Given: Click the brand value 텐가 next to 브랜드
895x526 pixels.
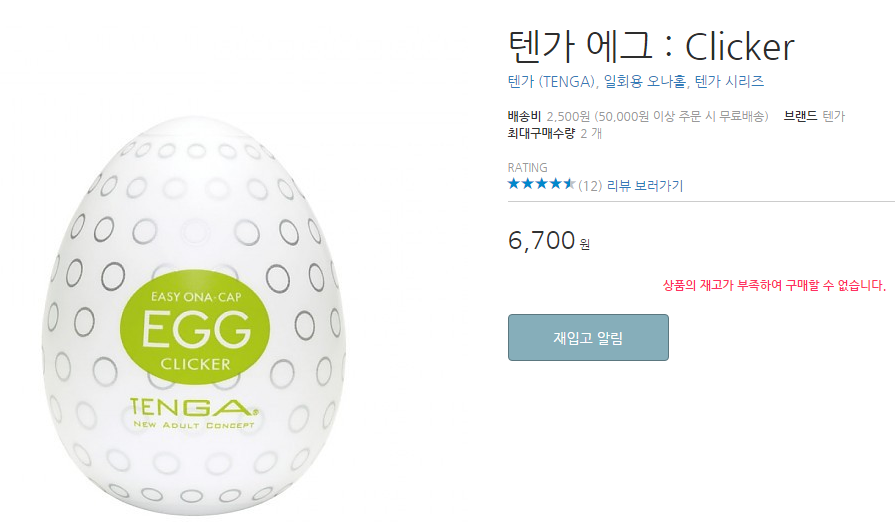Looking at the screenshot, I should click(833, 116).
